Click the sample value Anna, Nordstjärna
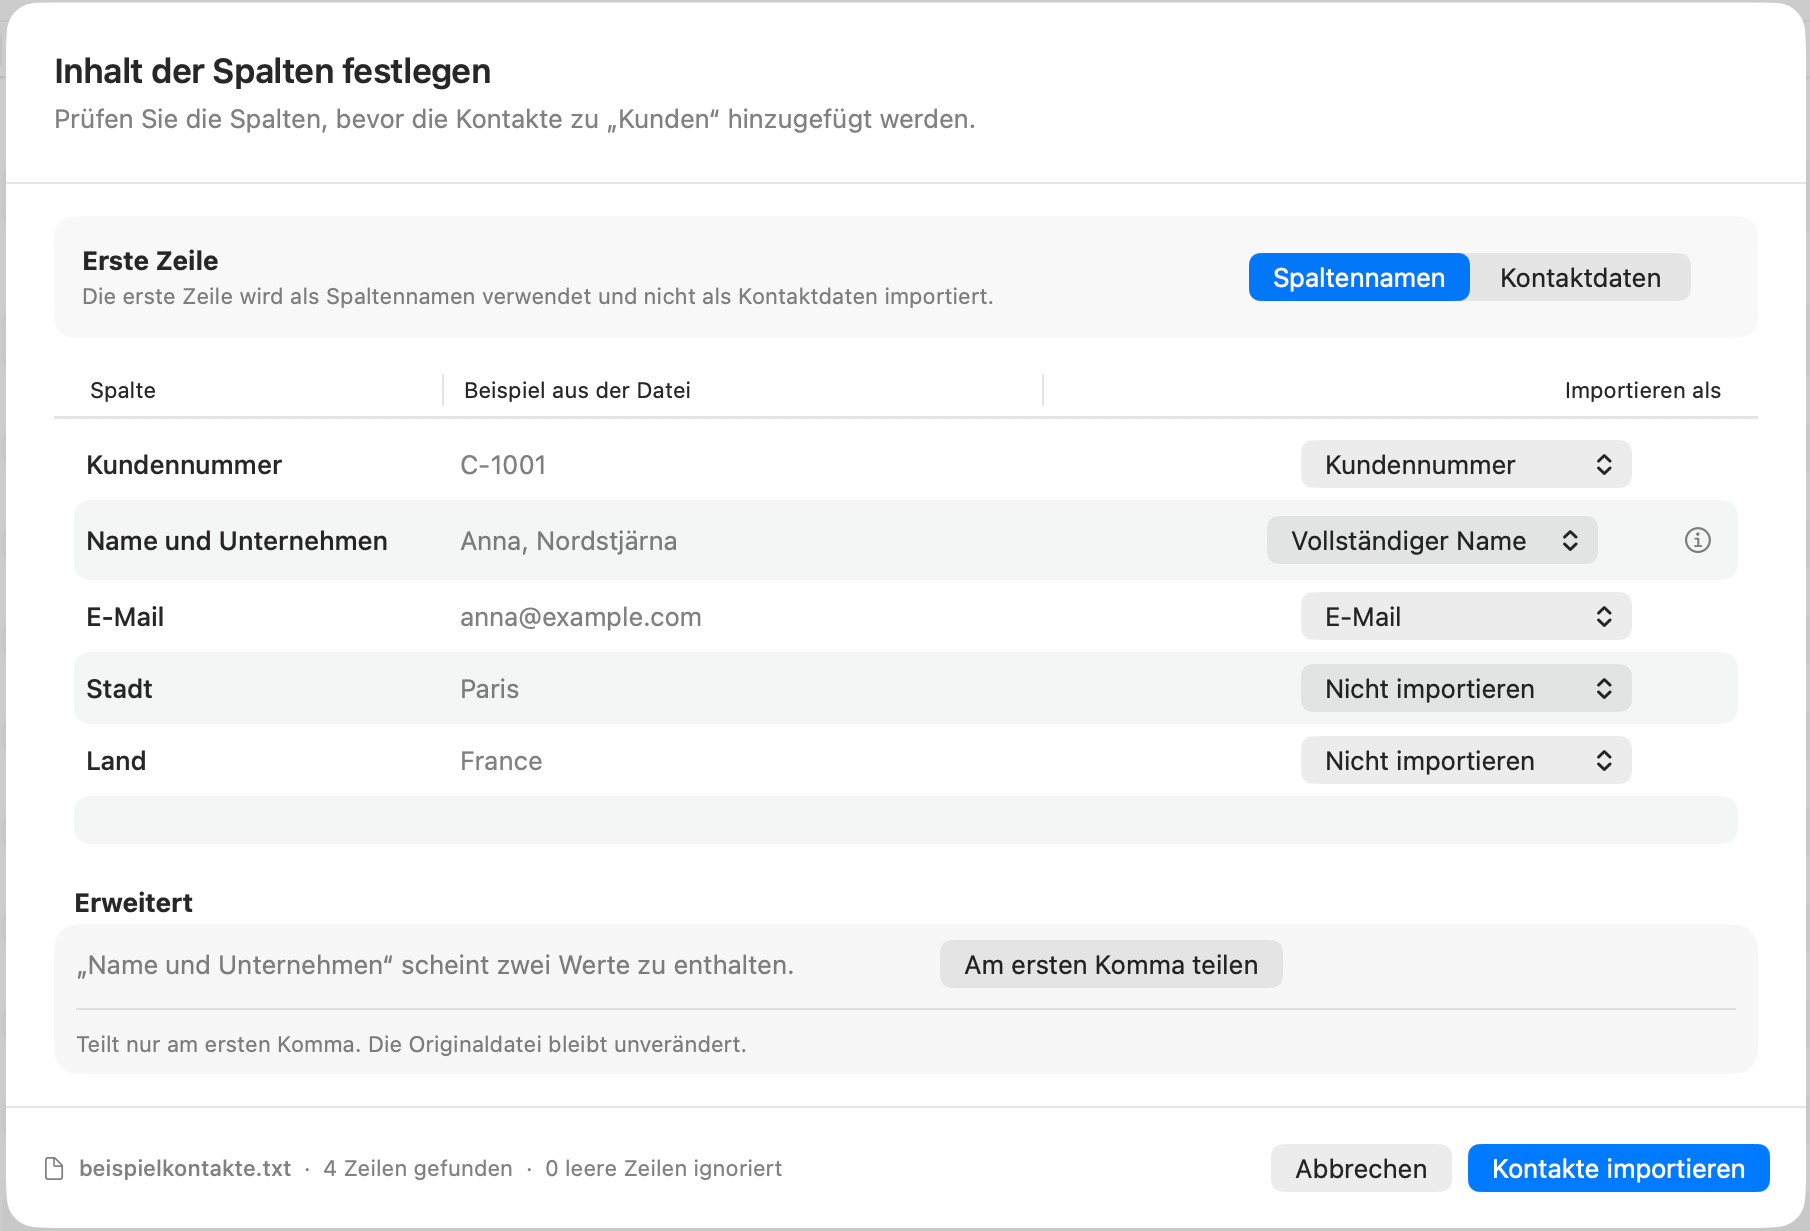The width and height of the screenshot is (1810, 1231). (x=568, y=540)
